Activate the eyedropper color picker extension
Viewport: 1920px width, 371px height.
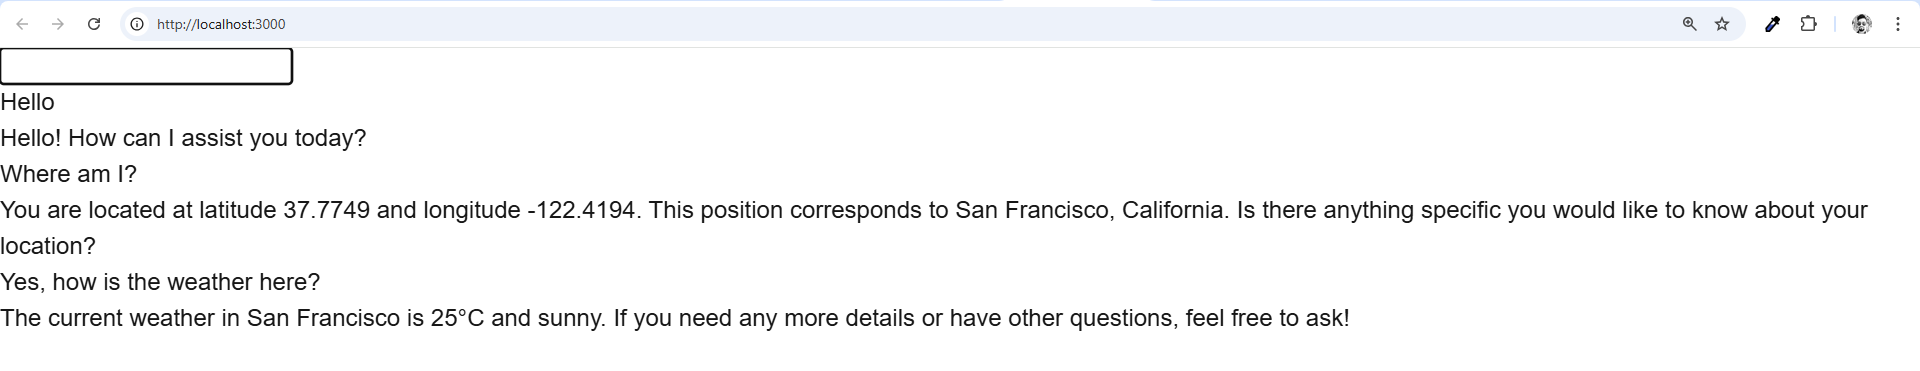[1772, 24]
